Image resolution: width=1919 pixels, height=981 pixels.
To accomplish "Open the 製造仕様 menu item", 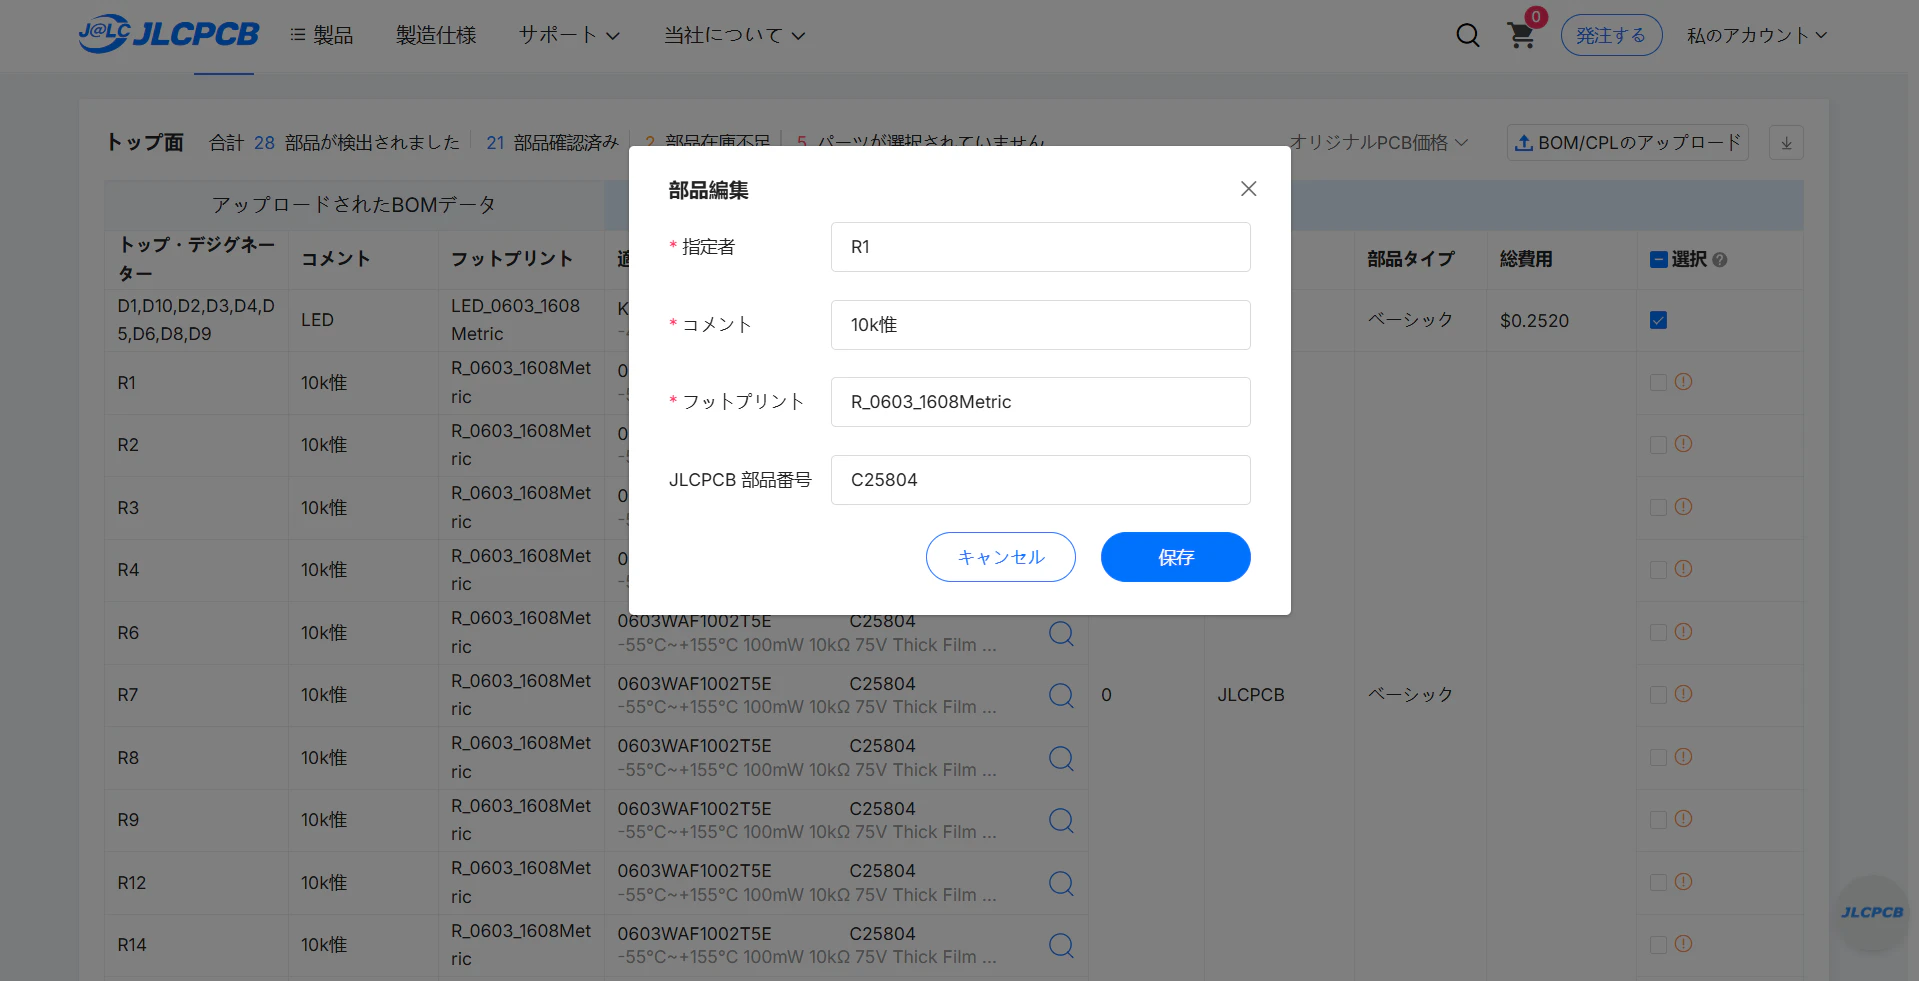I will coord(436,35).
